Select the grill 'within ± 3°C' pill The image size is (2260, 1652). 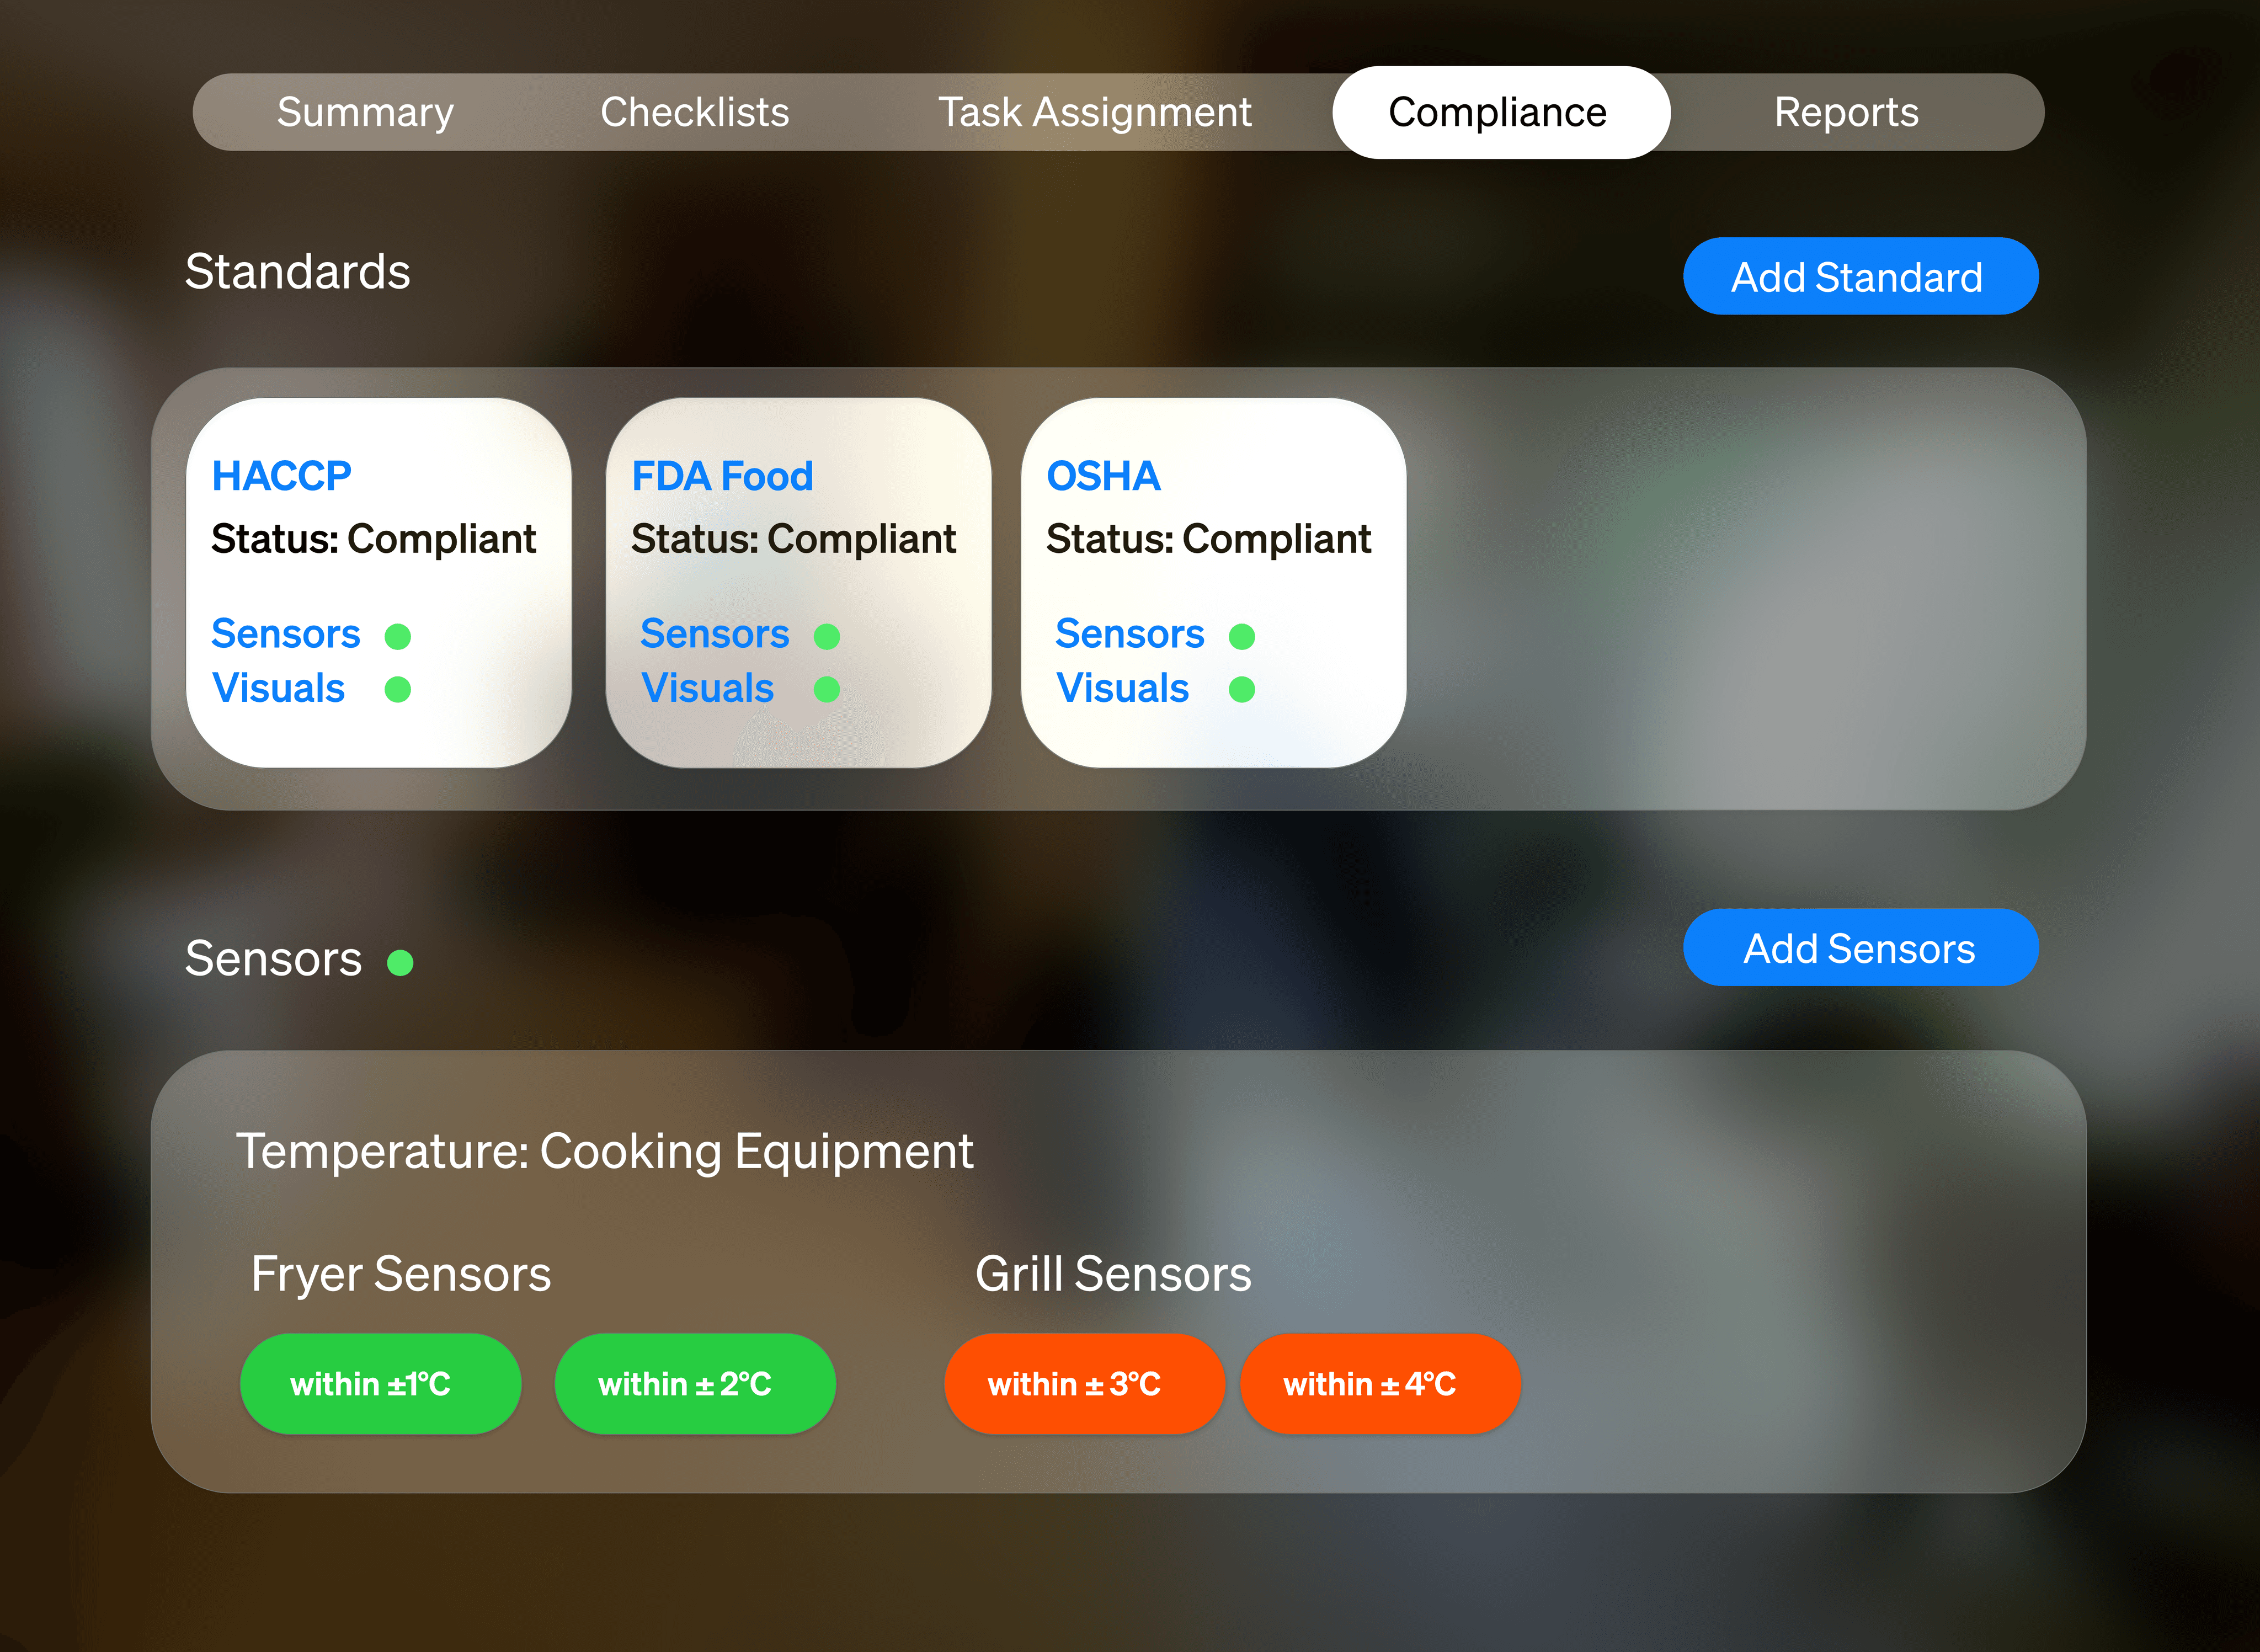[x=1084, y=1383]
